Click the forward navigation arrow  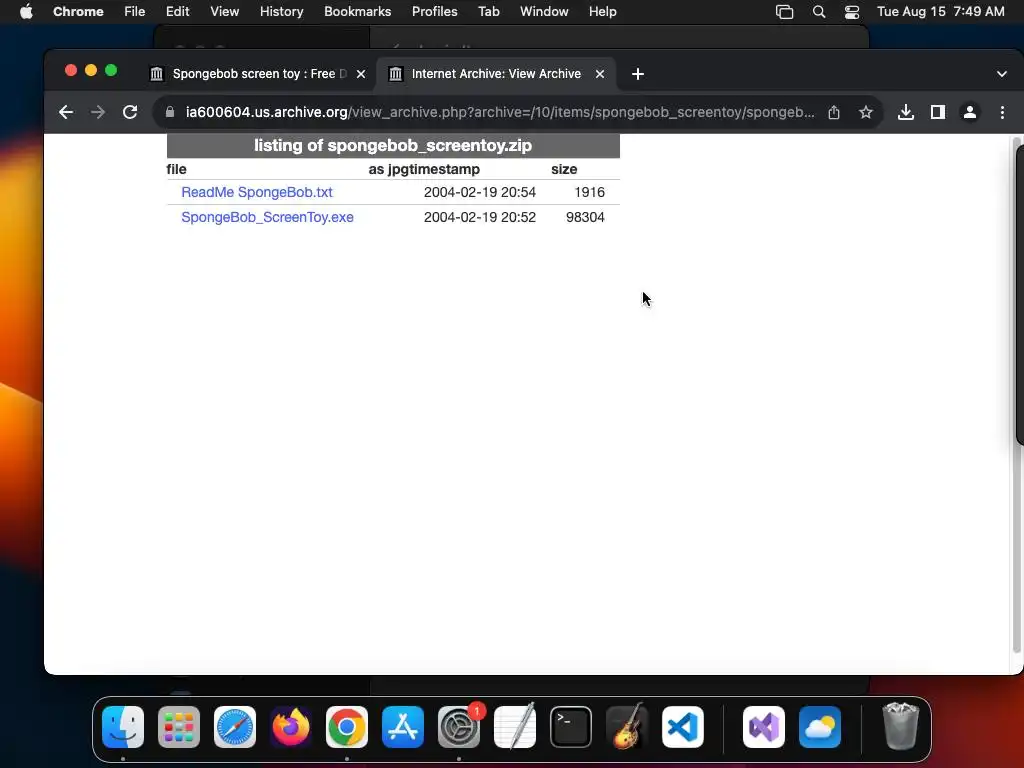tap(98, 112)
